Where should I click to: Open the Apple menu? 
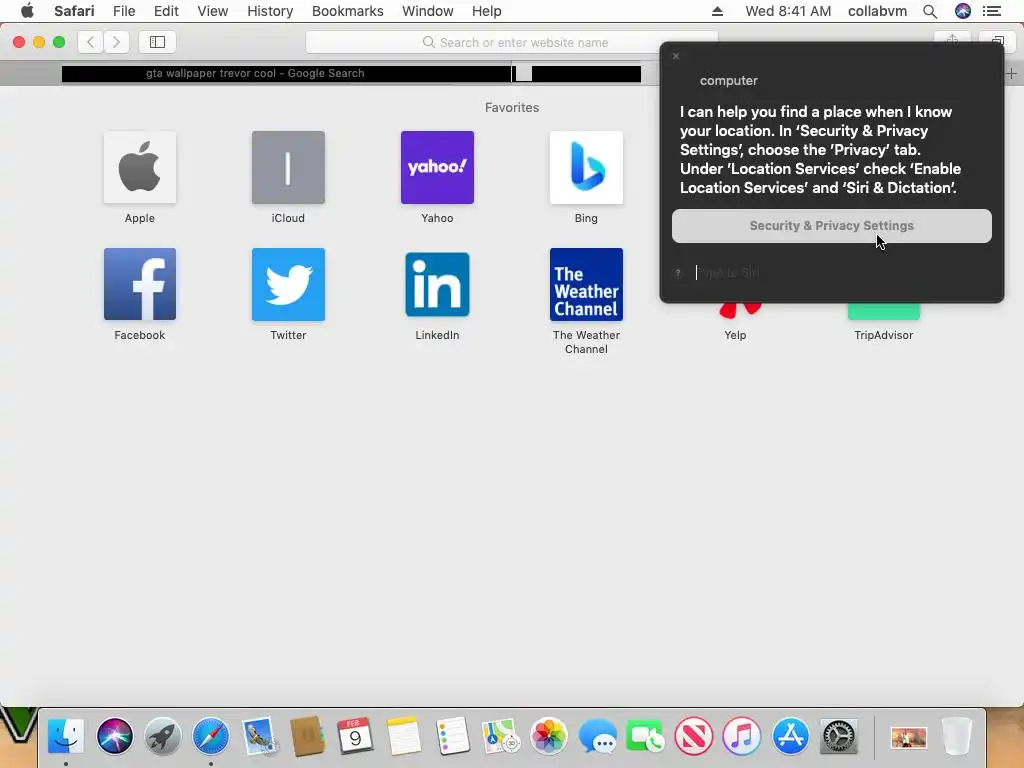pyautogui.click(x=27, y=11)
